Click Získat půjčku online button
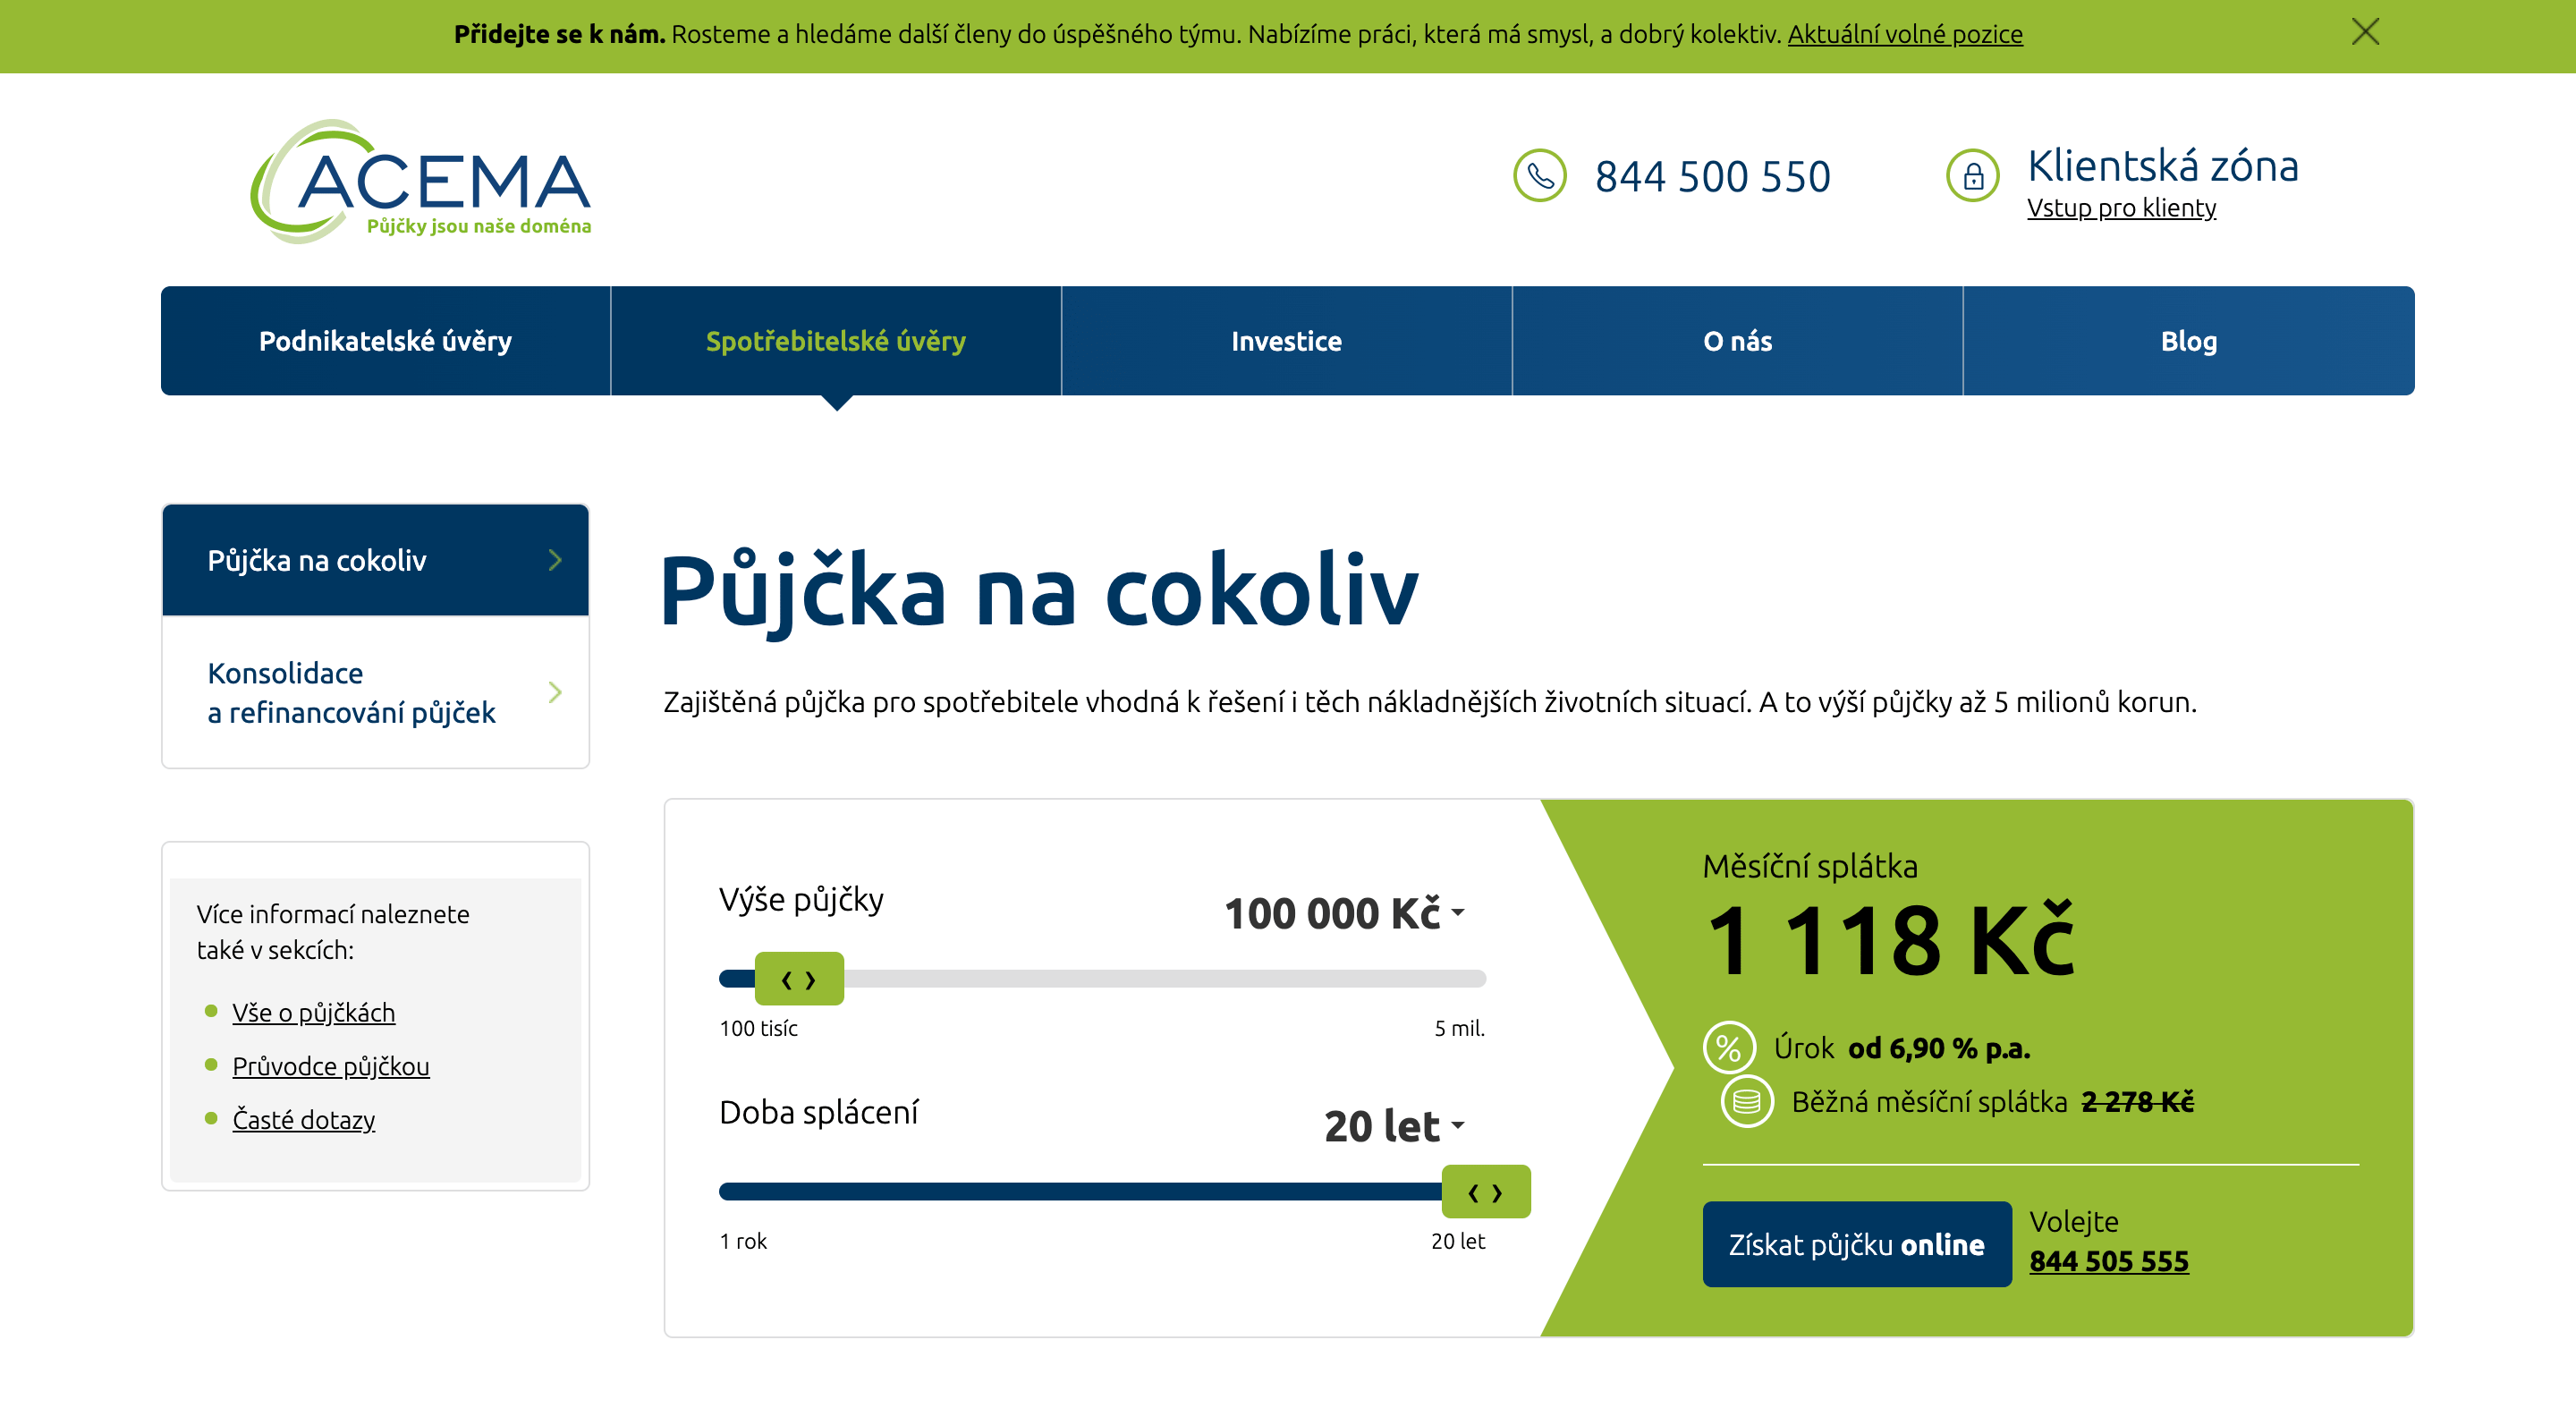This screenshot has width=2576, height=1408. coord(1856,1244)
